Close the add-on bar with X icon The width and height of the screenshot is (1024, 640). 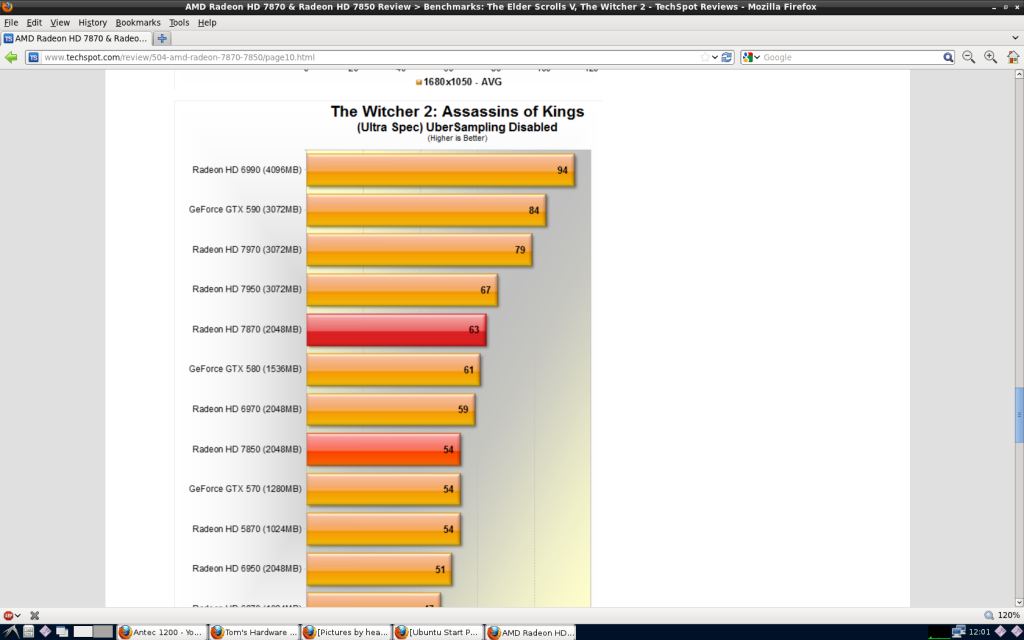pyautogui.click(x=35, y=615)
